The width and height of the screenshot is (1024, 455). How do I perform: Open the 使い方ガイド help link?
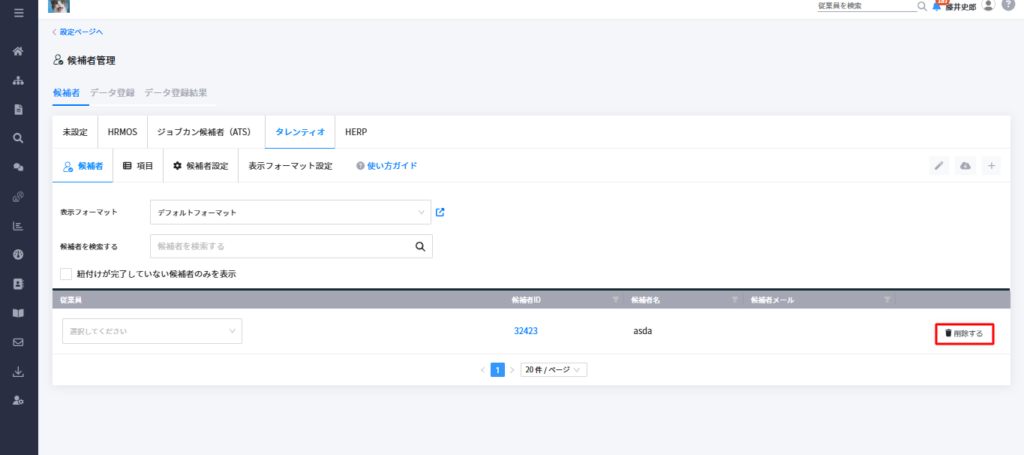(x=387, y=166)
